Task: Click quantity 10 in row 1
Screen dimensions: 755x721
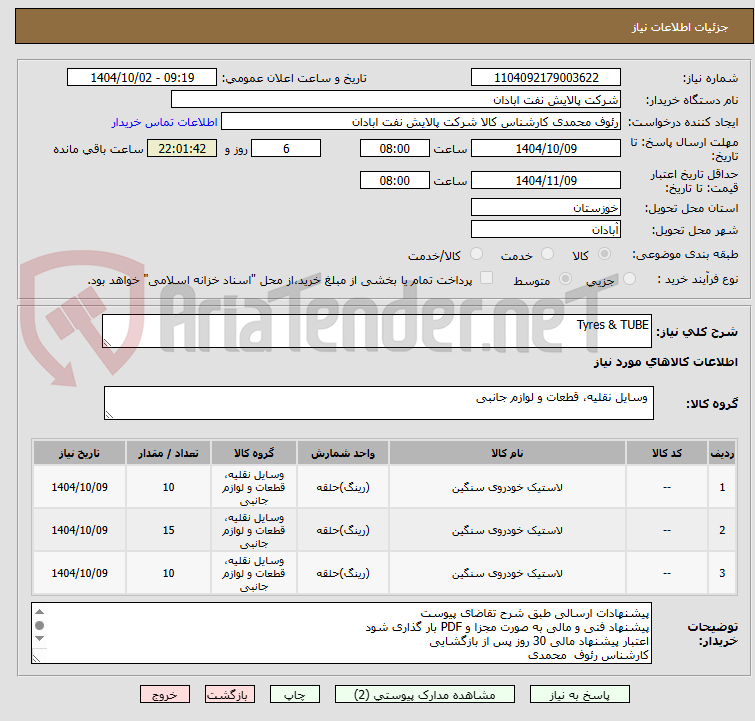Action: pos(168,487)
